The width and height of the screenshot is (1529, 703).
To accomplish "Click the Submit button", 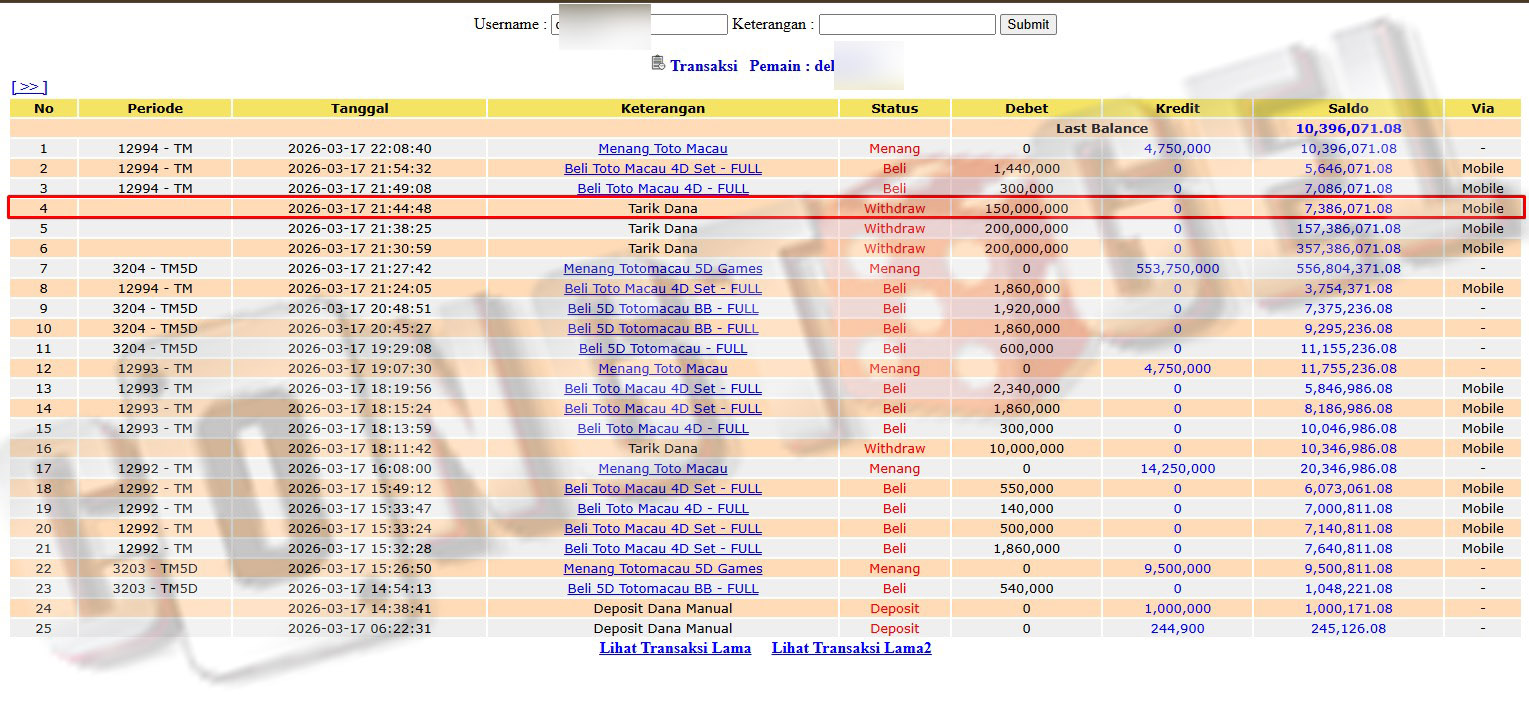I will coord(1028,24).
